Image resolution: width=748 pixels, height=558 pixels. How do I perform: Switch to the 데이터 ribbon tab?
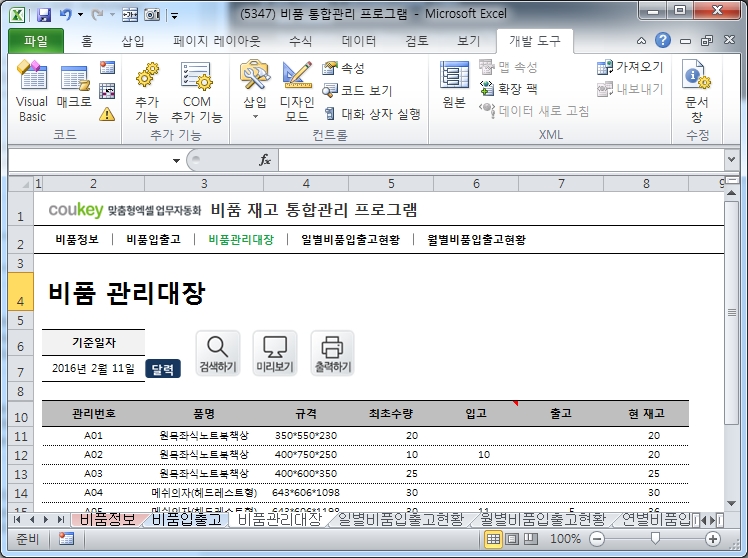[359, 41]
